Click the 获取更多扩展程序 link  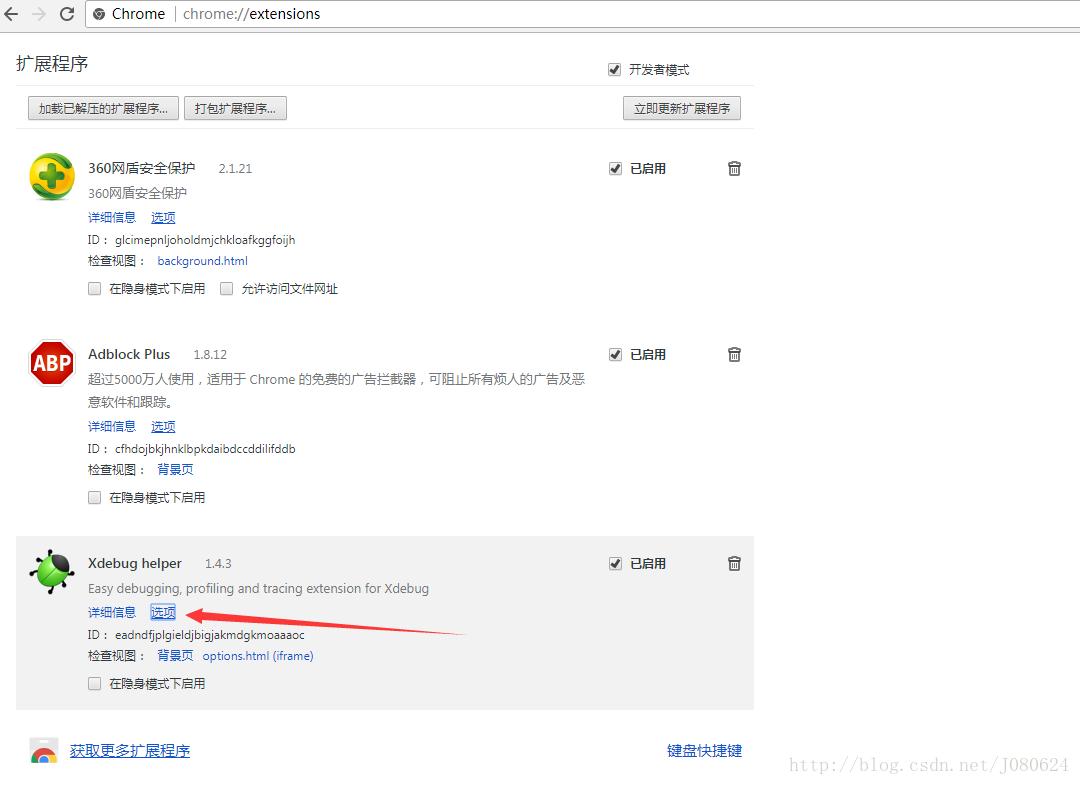pos(130,751)
